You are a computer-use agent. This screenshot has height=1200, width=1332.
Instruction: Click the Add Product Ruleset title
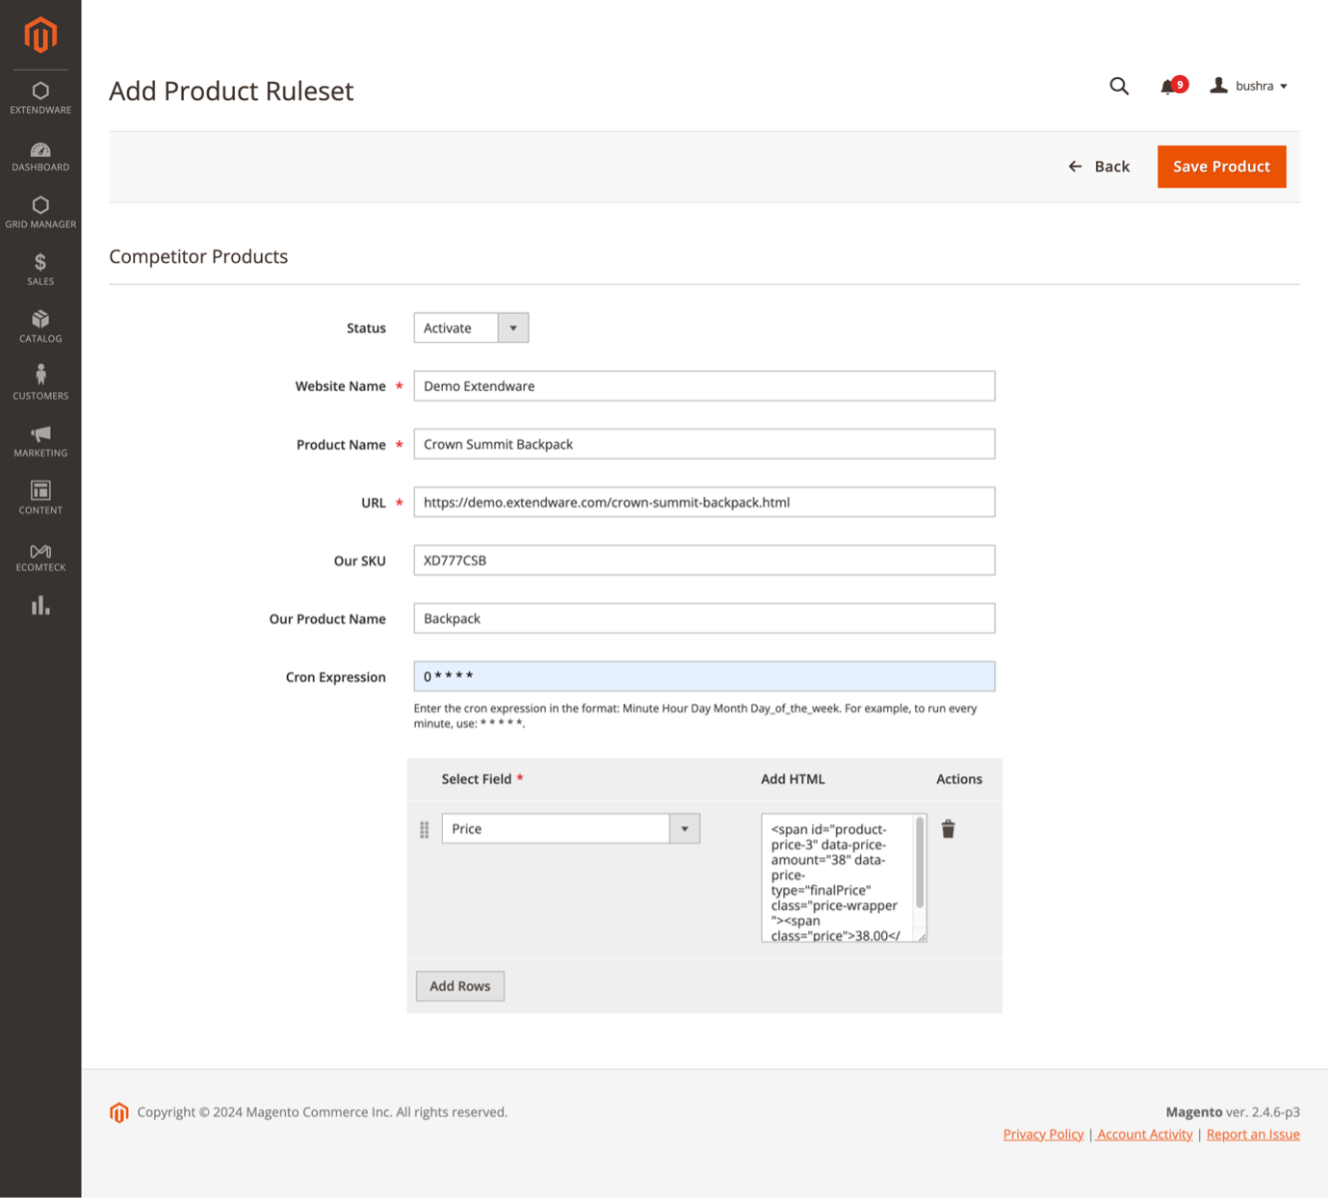232,91
